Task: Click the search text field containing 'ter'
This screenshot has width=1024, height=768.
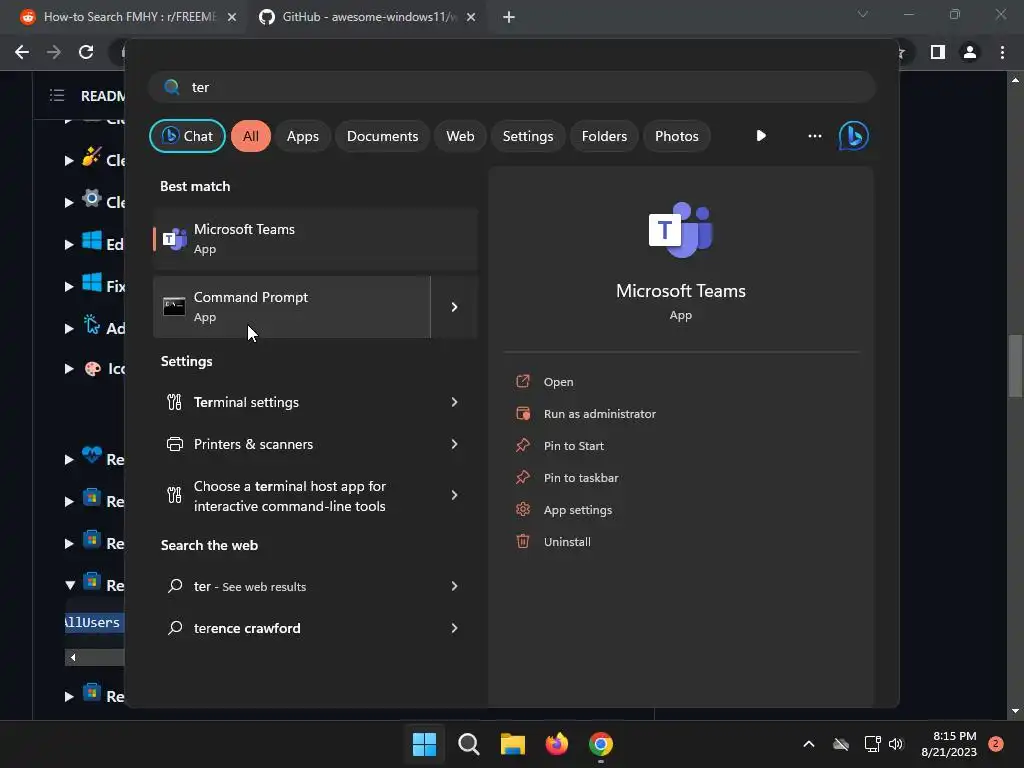Action: point(512,87)
